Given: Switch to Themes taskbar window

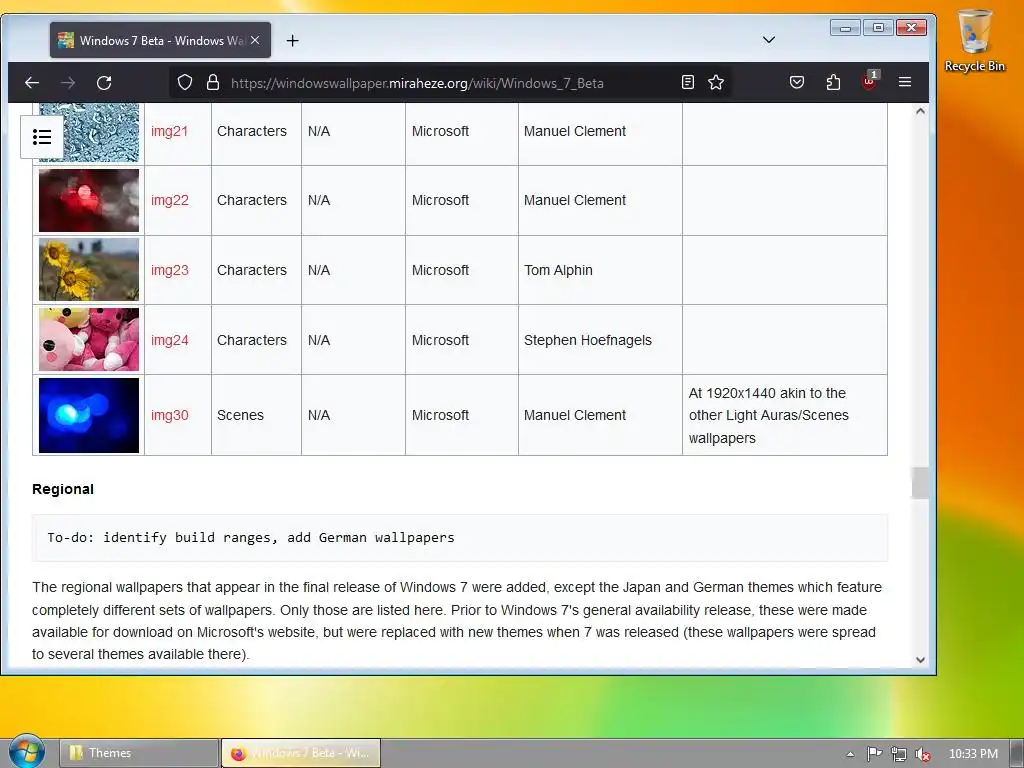Looking at the screenshot, I should point(139,753).
